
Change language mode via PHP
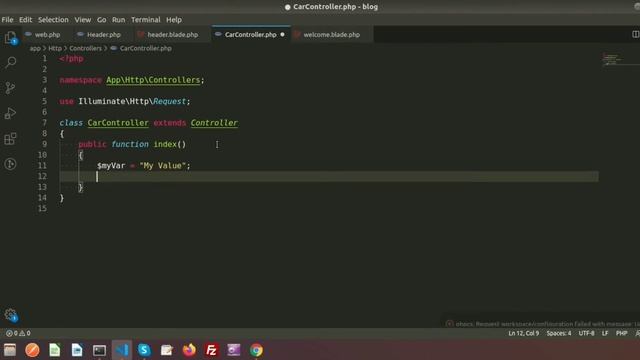coord(622,333)
